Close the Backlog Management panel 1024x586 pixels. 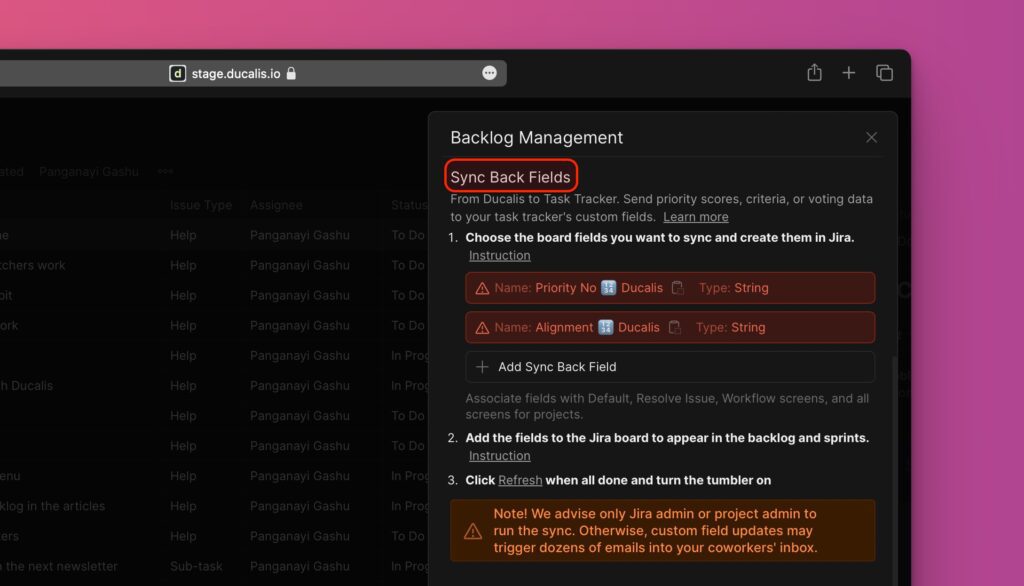click(871, 137)
